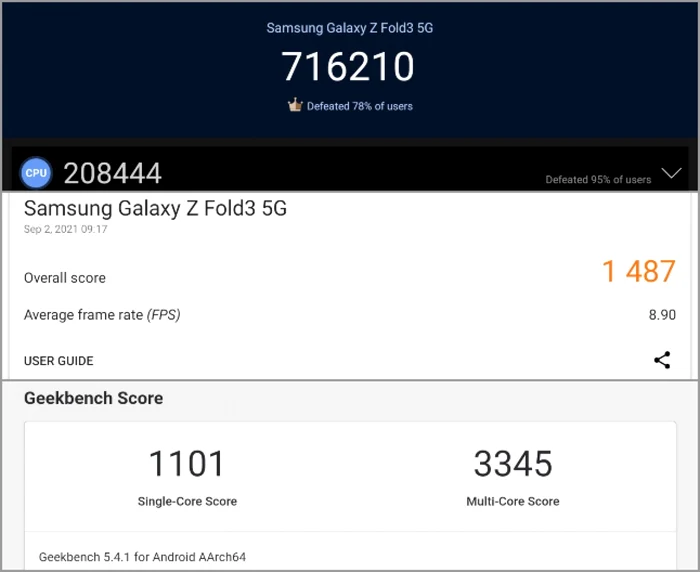Select the multi-core value 3345
The width and height of the screenshot is (700, 572).
point(513,463)
